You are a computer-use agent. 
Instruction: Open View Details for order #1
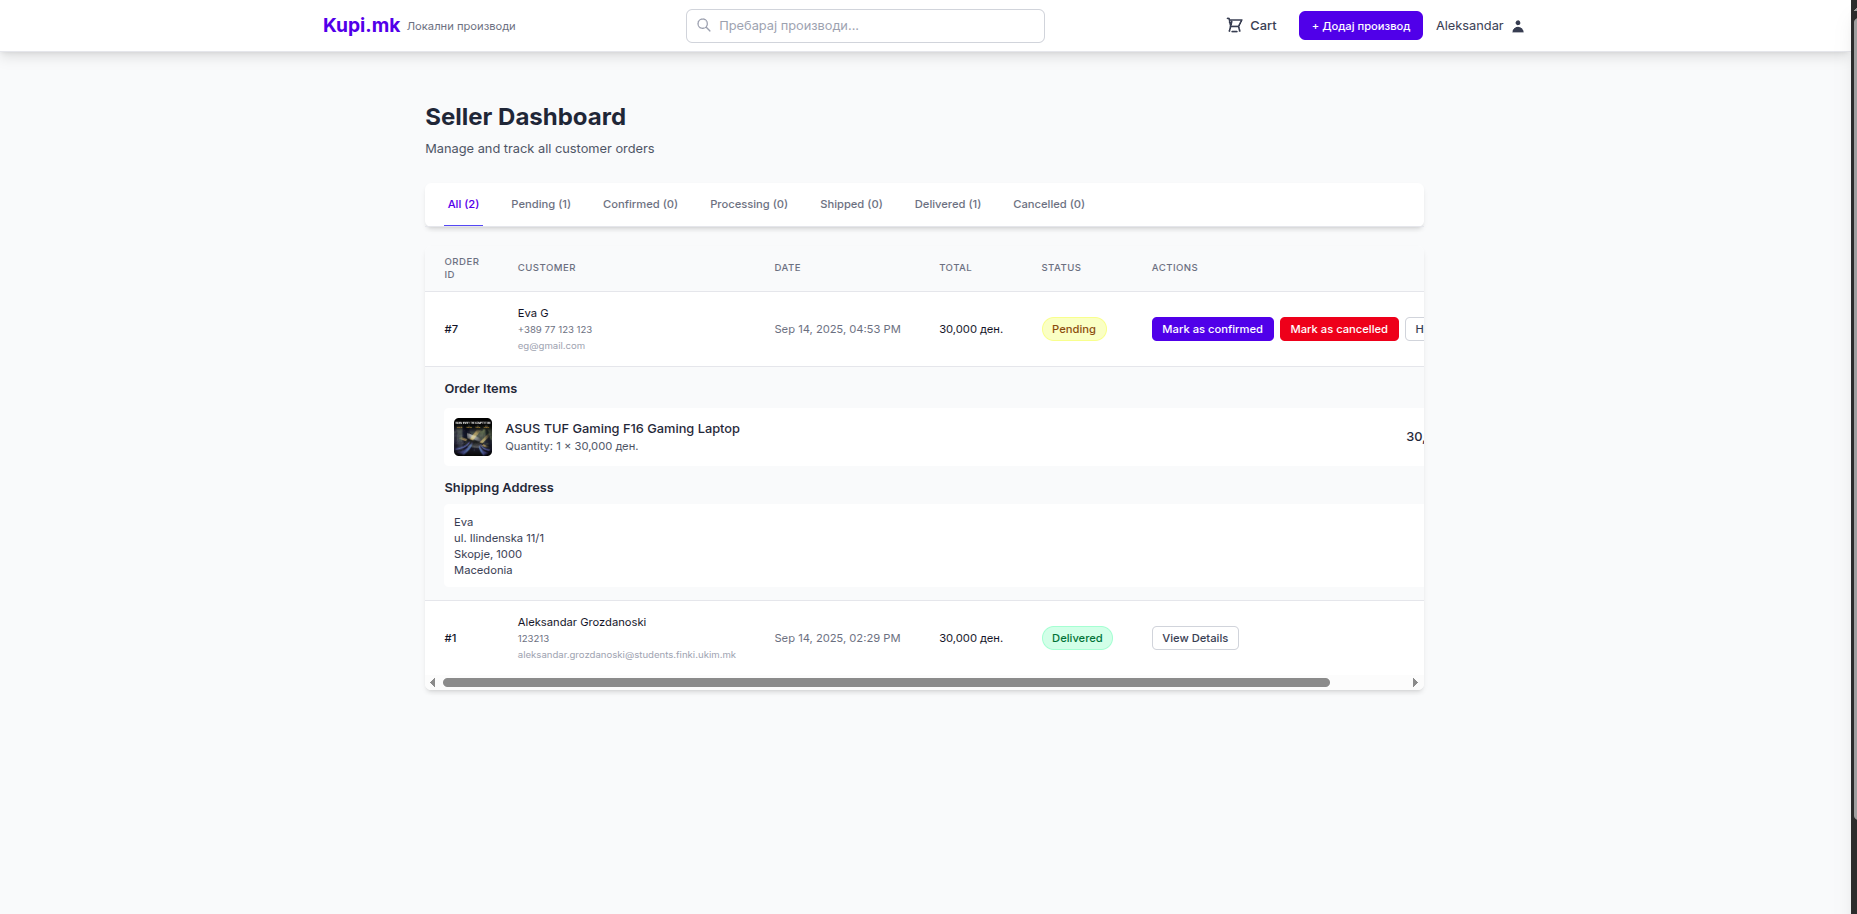[x=1194, y=638]
